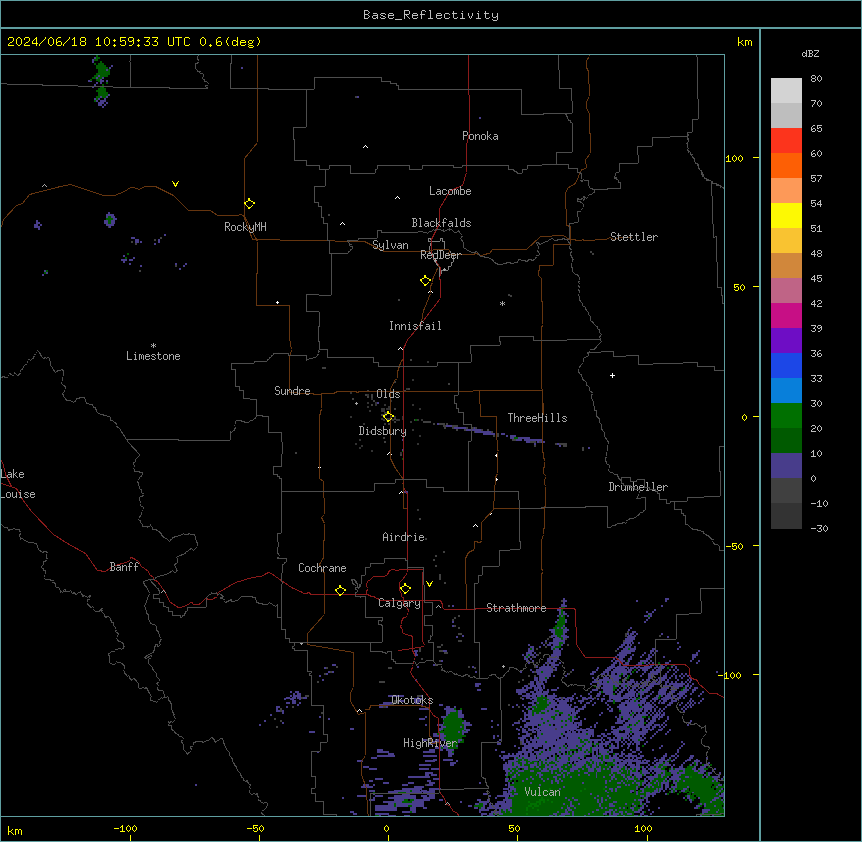
Task: Pick the slate purple 10-0 dBZ swatch
Action: 786,466
